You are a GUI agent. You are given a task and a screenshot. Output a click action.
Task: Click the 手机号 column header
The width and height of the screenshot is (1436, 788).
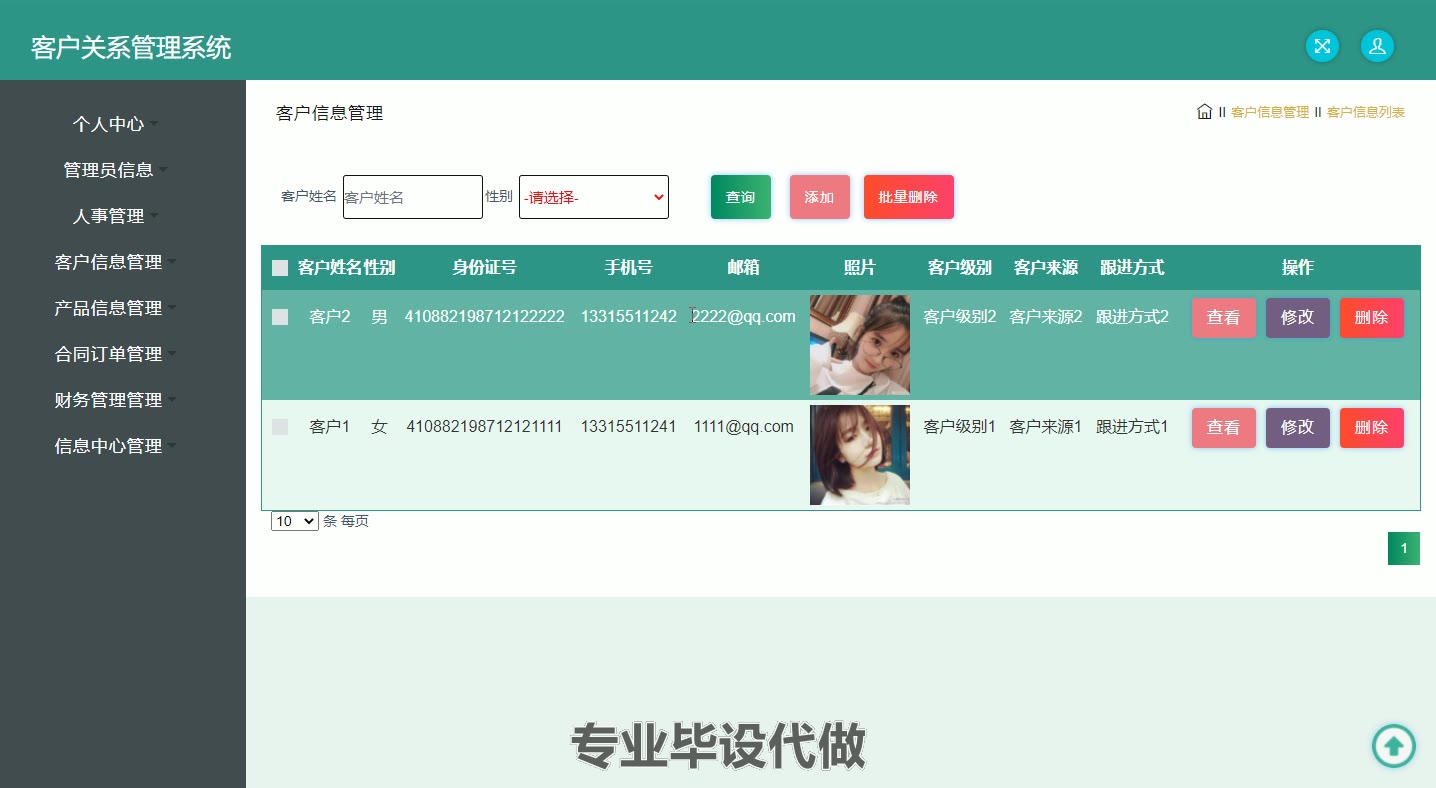click(x=629, y=267)
